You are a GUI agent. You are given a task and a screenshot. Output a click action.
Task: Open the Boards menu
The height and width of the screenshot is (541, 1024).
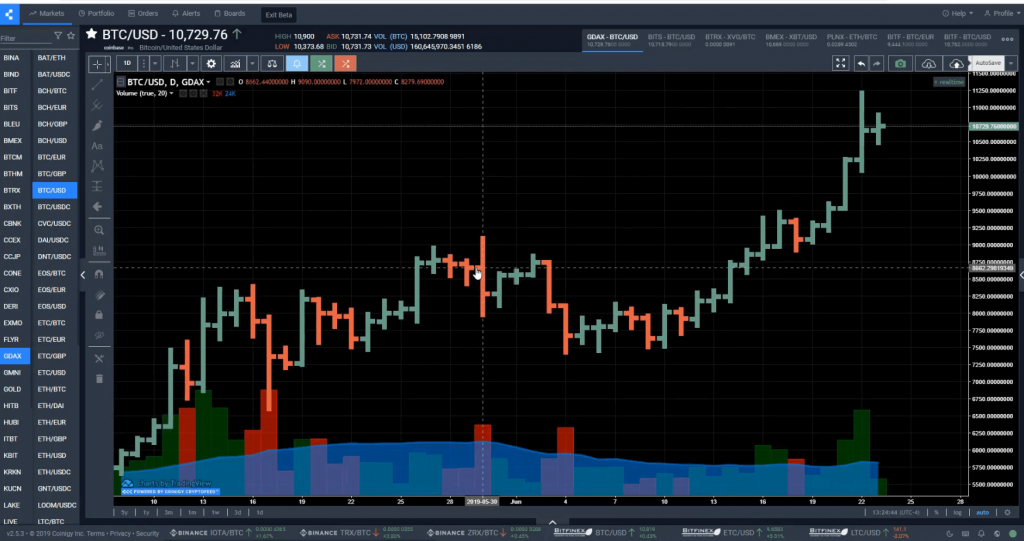click(230, 13)
